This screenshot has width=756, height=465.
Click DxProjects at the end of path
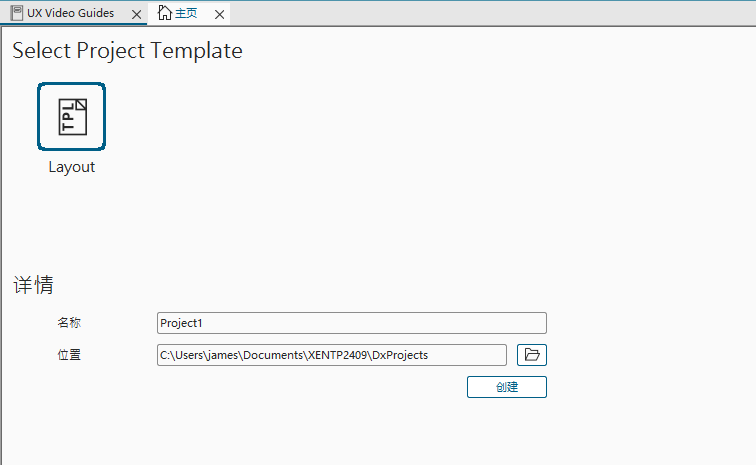click(x=399, y=355)
